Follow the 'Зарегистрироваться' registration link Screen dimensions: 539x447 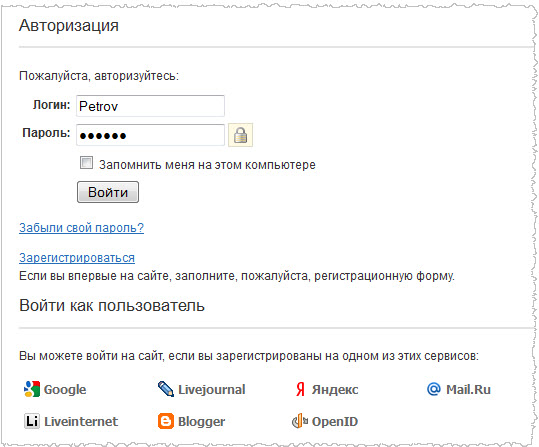pos(77,258)
